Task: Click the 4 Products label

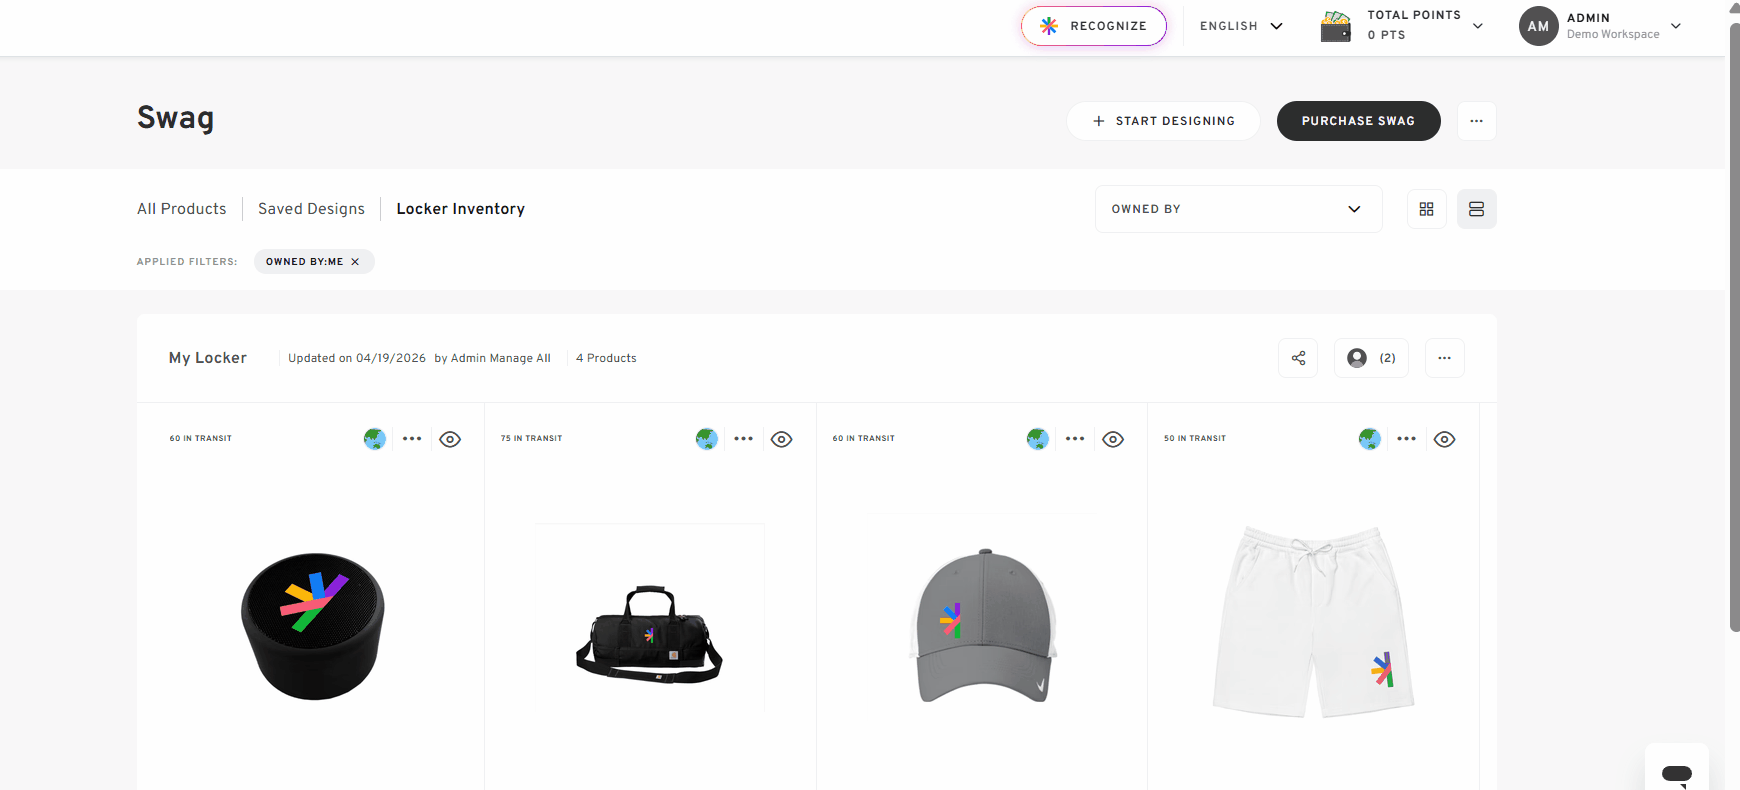Action: click(x=606, y=358)
